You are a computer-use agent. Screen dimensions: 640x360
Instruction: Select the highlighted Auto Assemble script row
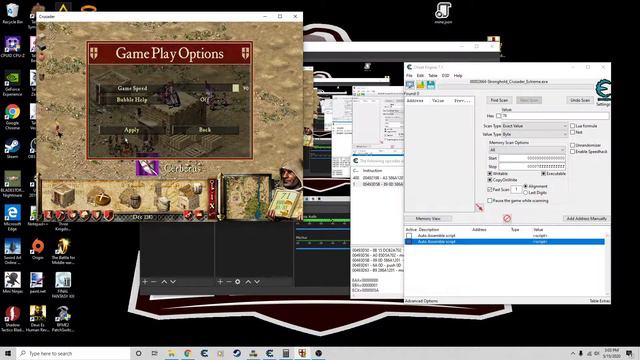pyautogui.click(x=504, y=242)
